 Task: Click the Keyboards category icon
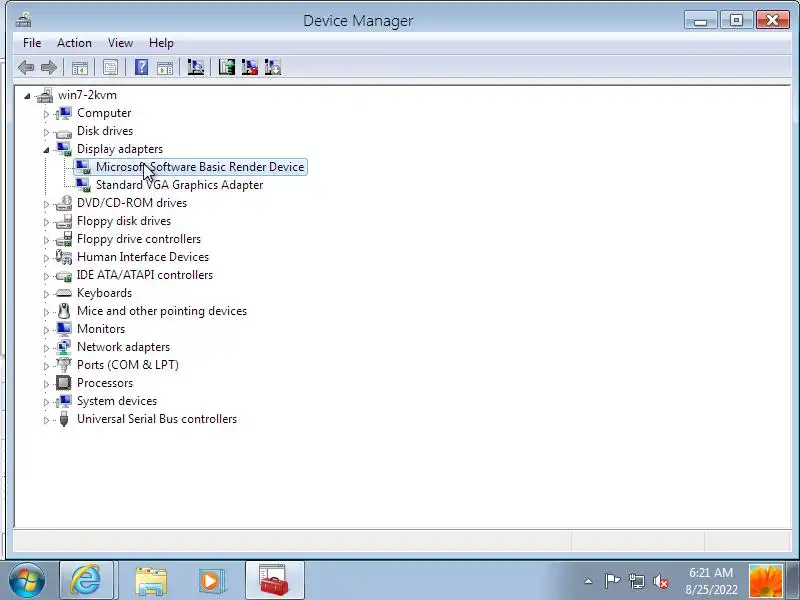coord(64,293)
